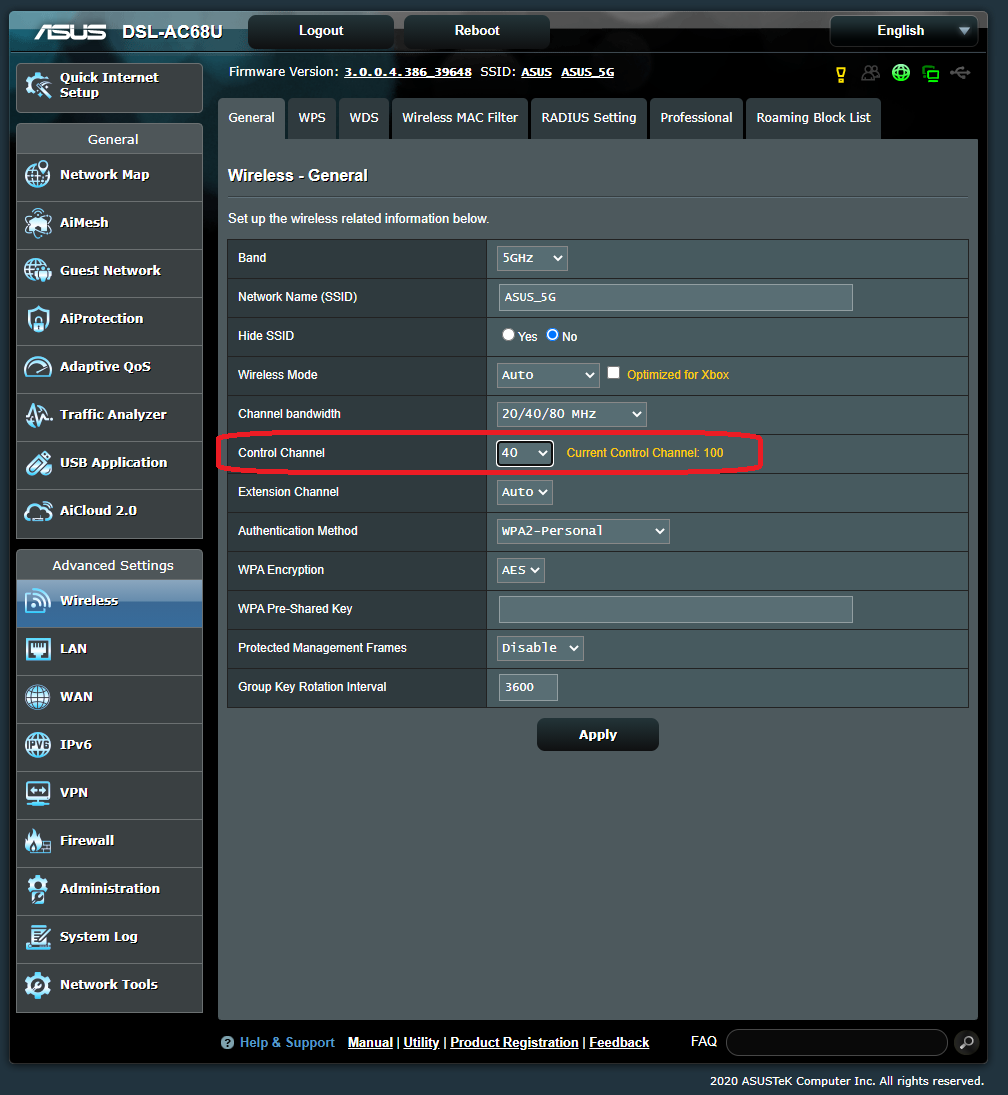Image resolution: width=1008 pixels, height=1095 pixels.
Task: Click the green network clients status icon
Action: point(930,73)
